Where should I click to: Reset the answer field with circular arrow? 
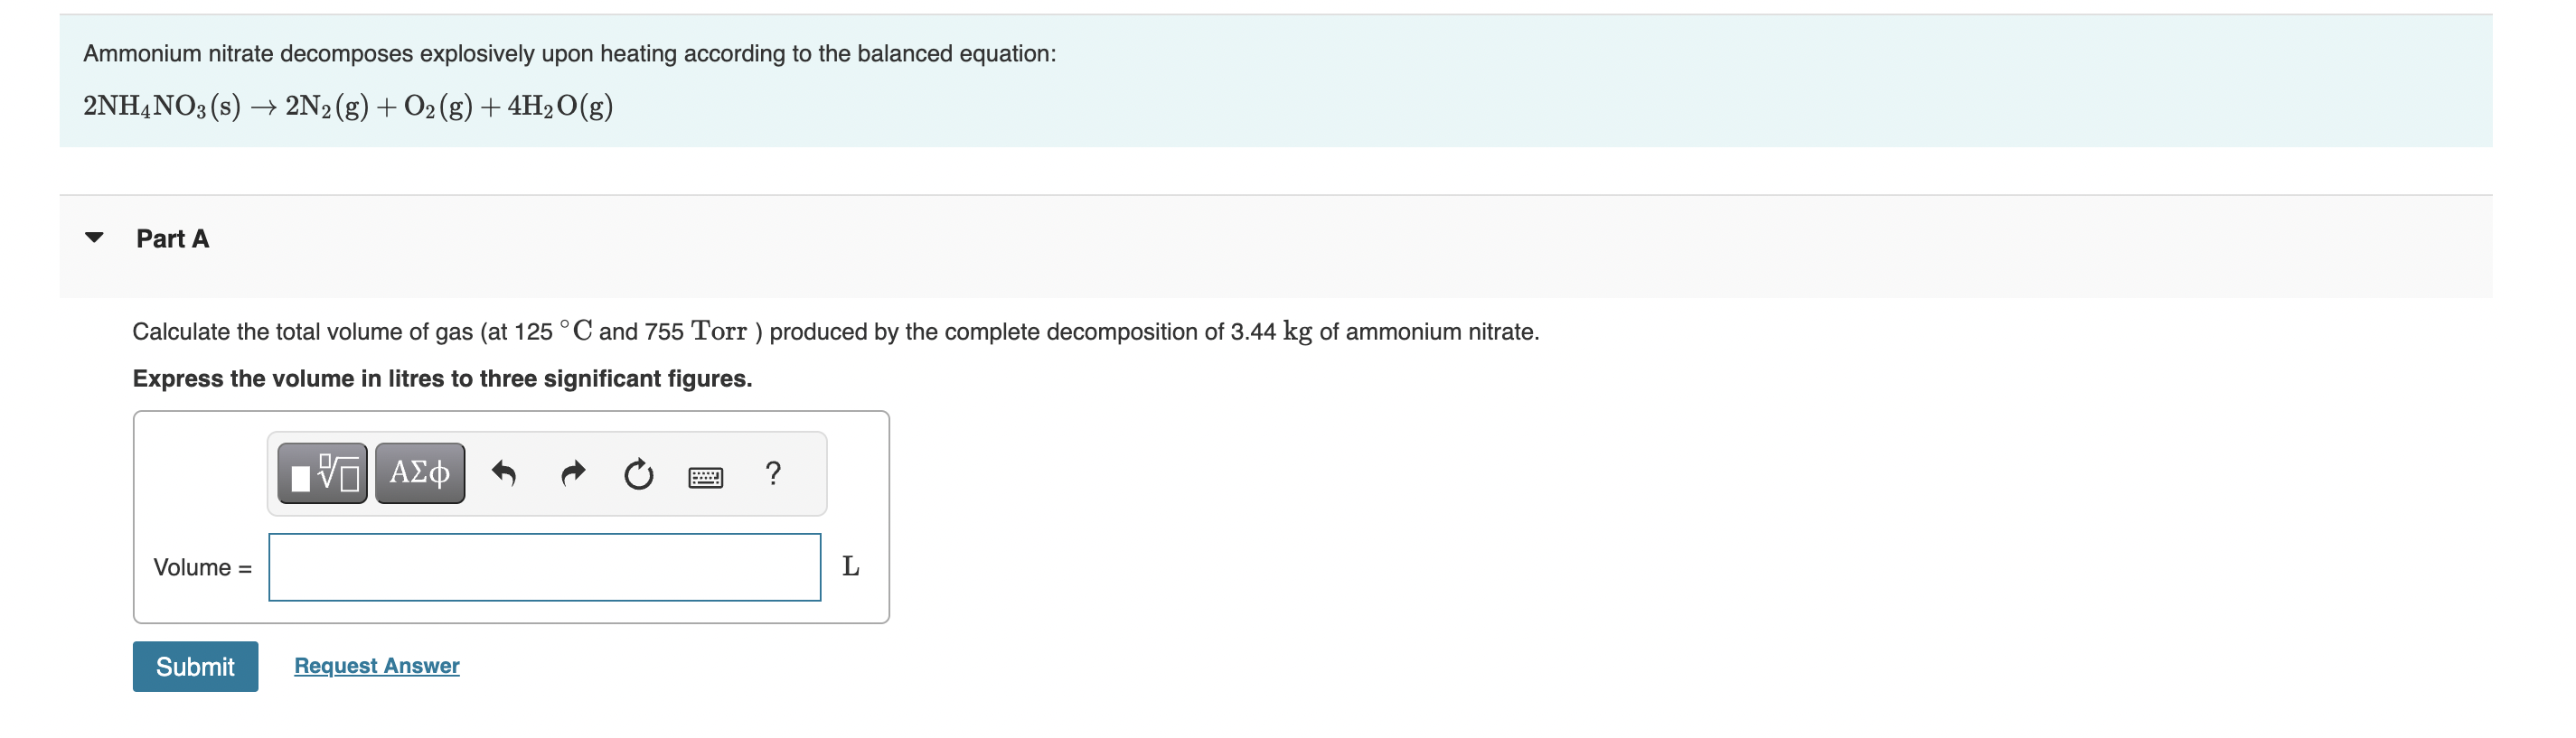pyautogui.click(x=639, y=473)
